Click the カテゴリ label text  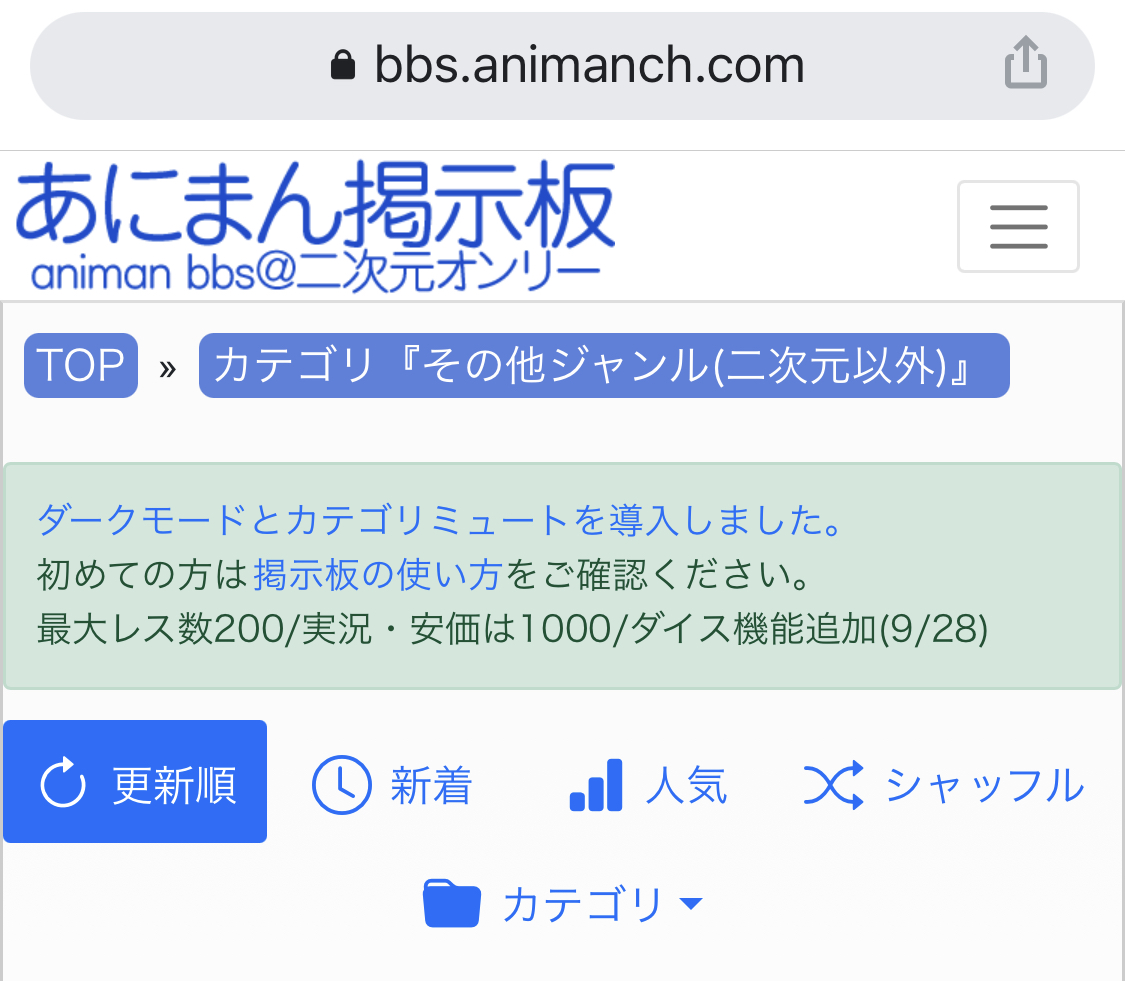click(582, 905)
